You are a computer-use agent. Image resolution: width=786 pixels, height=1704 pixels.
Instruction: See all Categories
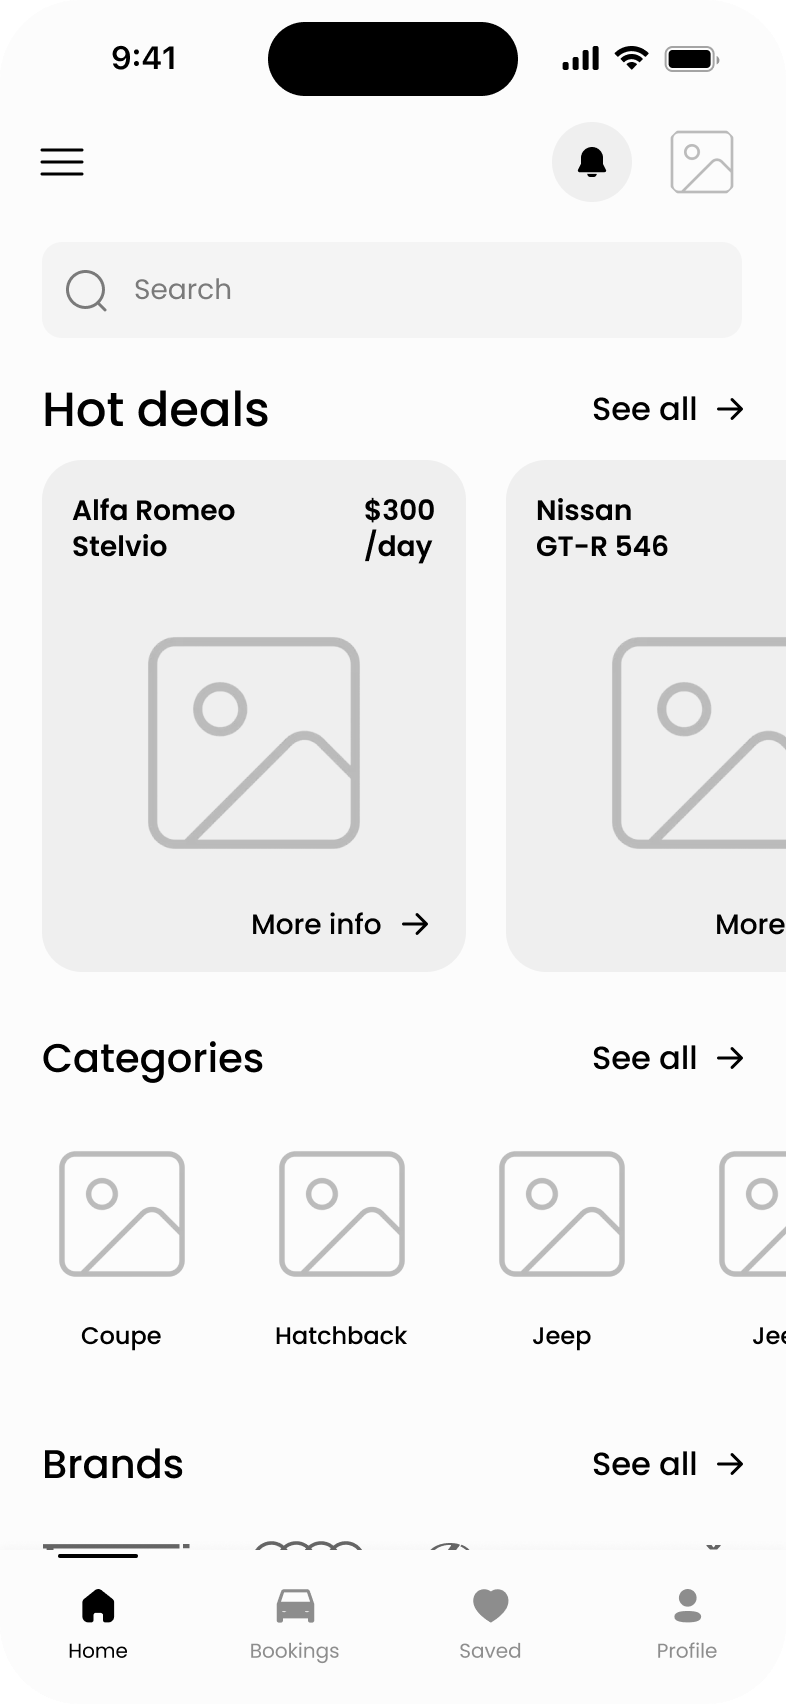click(x=667, y=1058)
